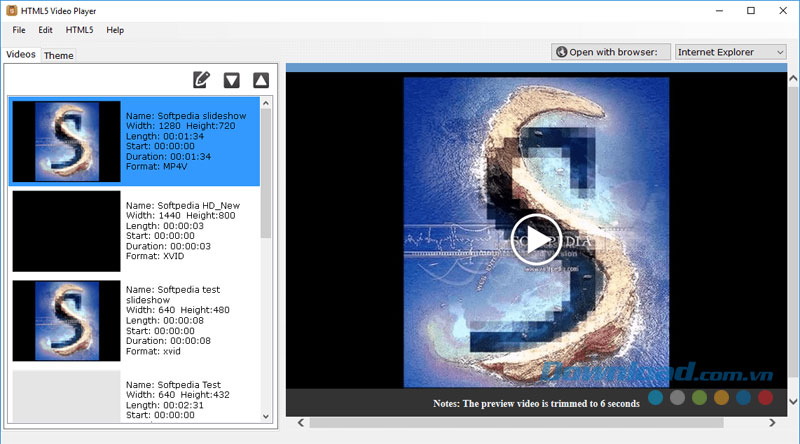Click the HTML5 Video Player app icon in title bar

point(10,10)
